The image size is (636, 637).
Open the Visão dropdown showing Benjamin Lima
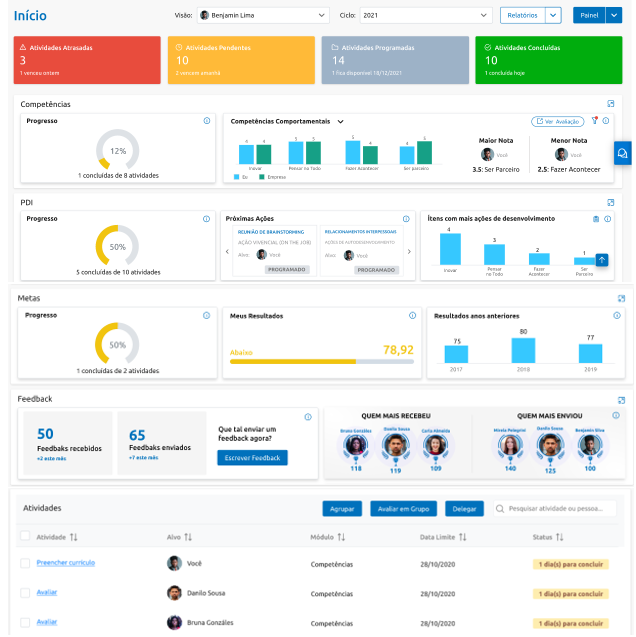coord(263,15)
